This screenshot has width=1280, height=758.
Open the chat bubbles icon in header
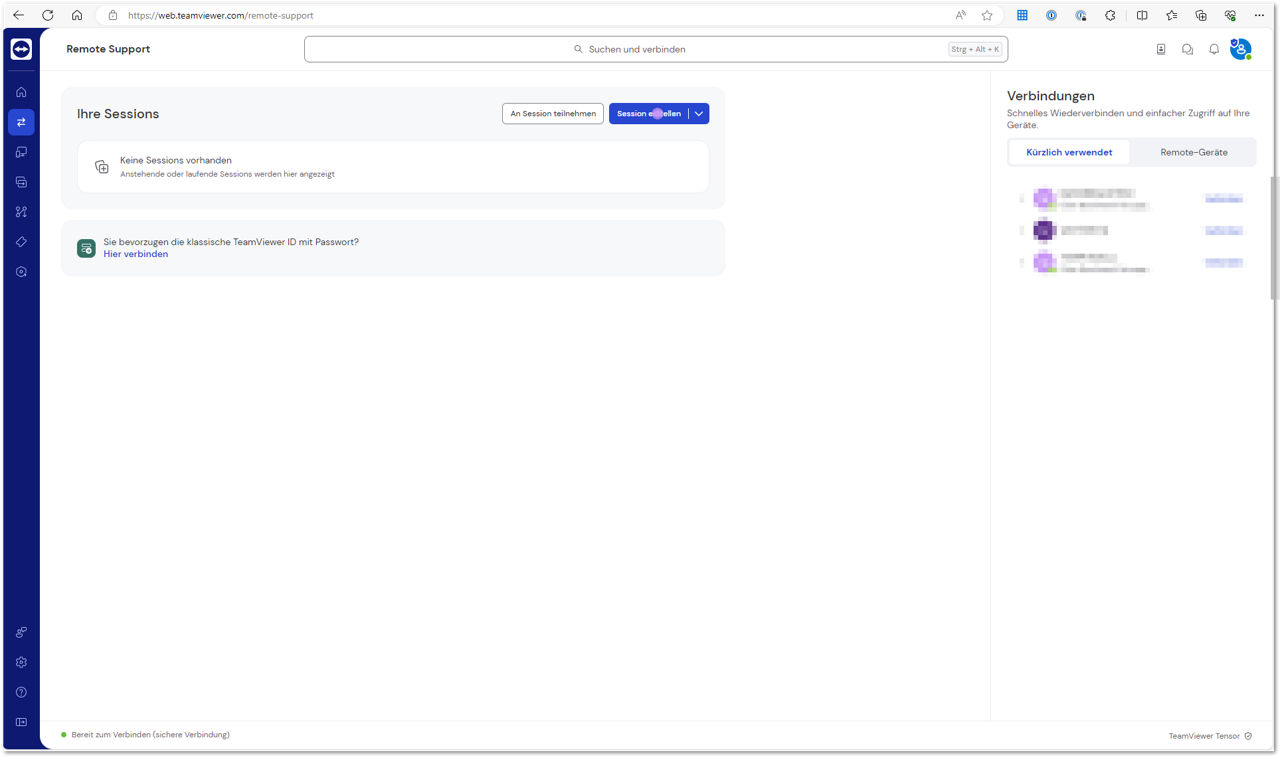click(1187, 49)
